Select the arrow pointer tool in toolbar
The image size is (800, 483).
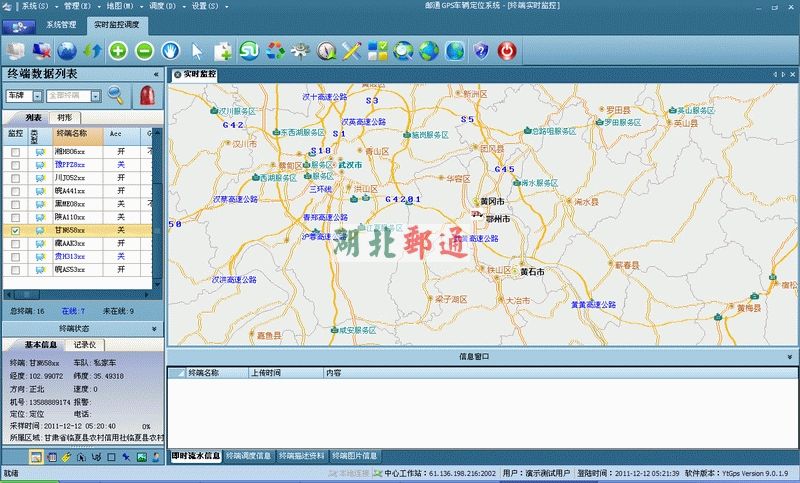pos(197,50)
